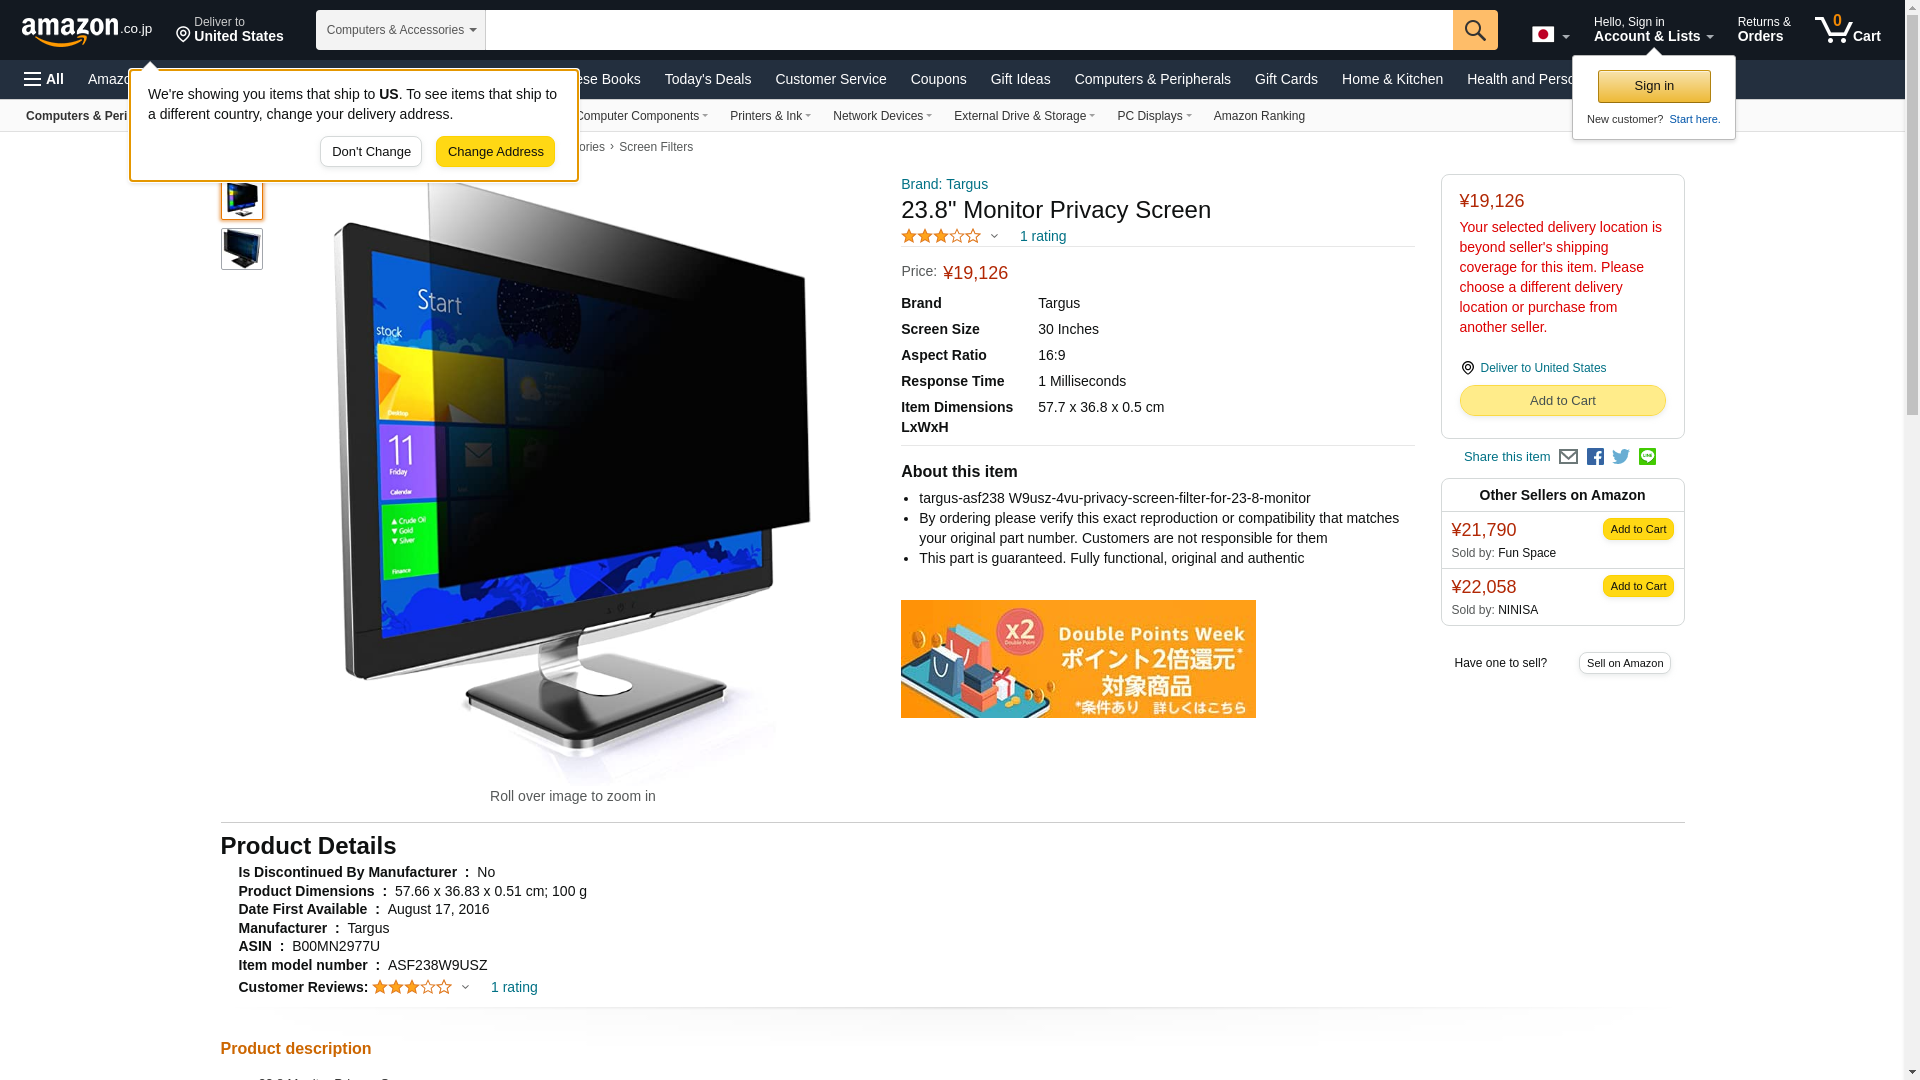Share this item on Twitter

(1621, 457)
